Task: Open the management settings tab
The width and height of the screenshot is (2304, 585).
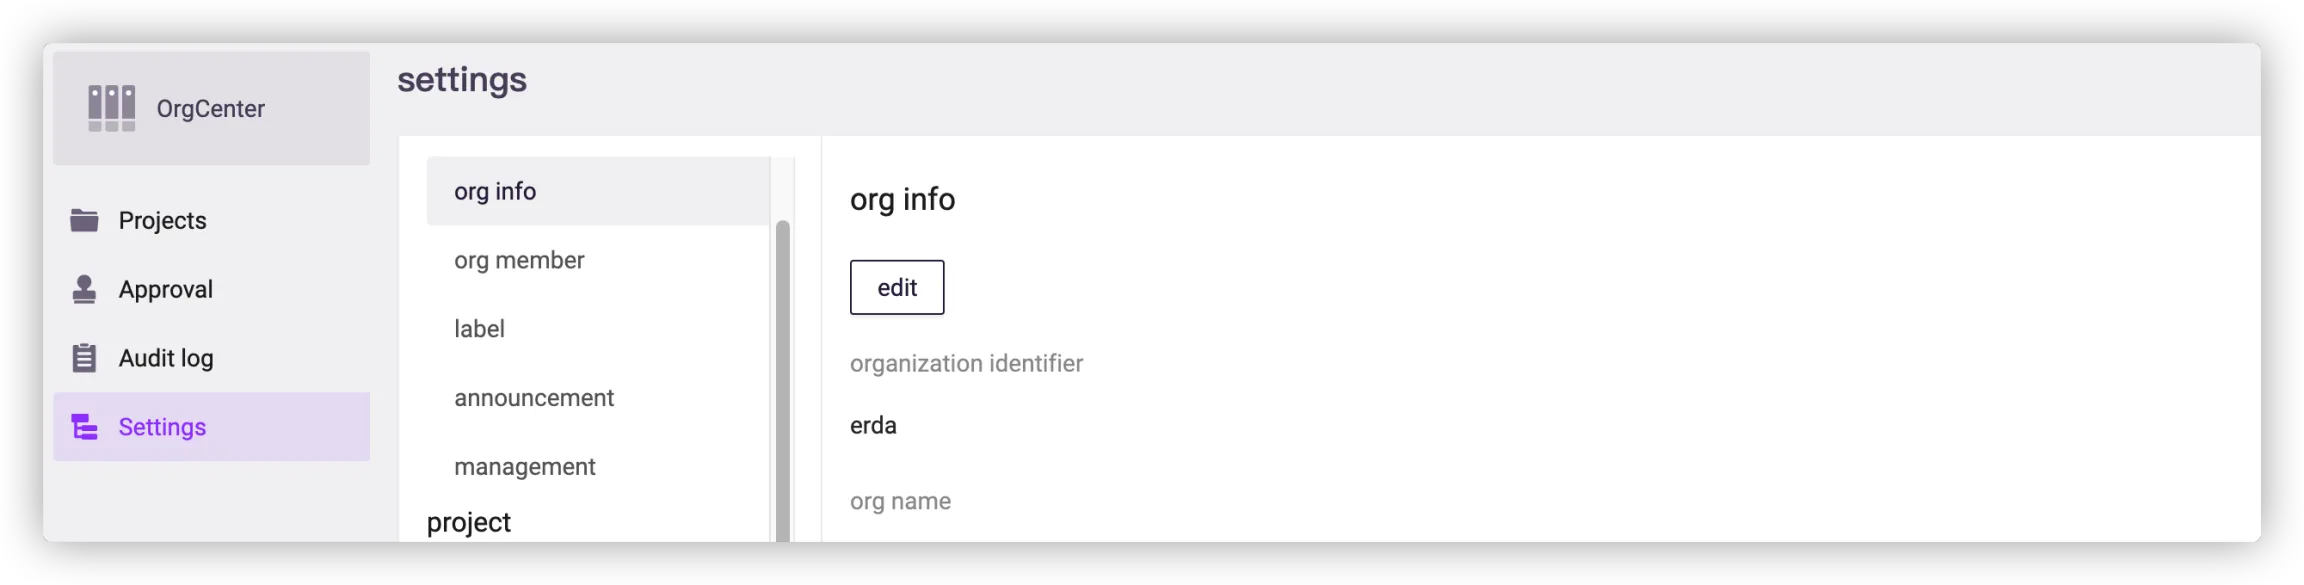Action: 524,467
